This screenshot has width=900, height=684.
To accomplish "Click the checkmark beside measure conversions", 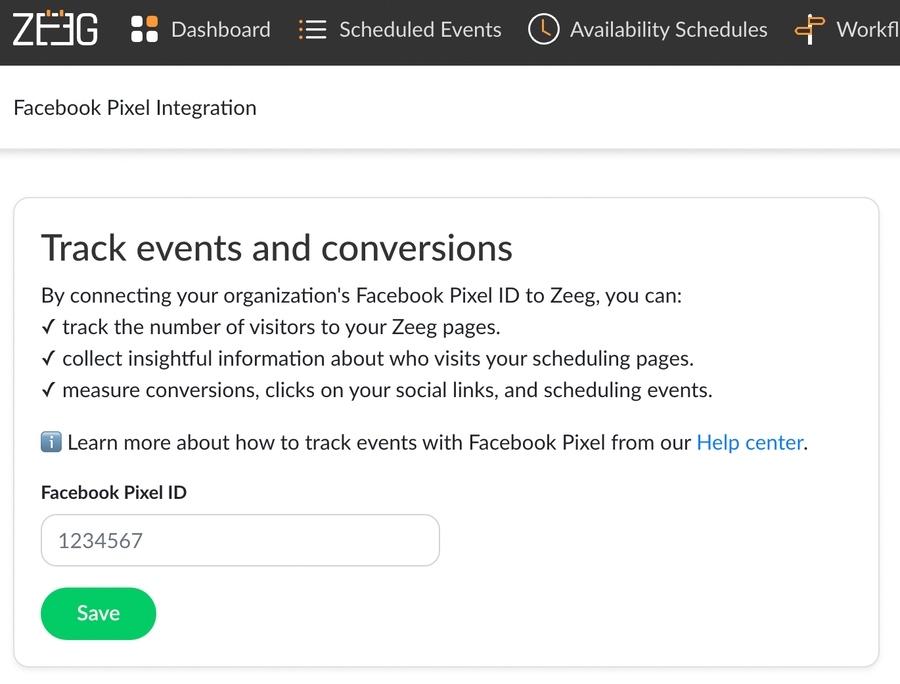I will click(48, 391).
